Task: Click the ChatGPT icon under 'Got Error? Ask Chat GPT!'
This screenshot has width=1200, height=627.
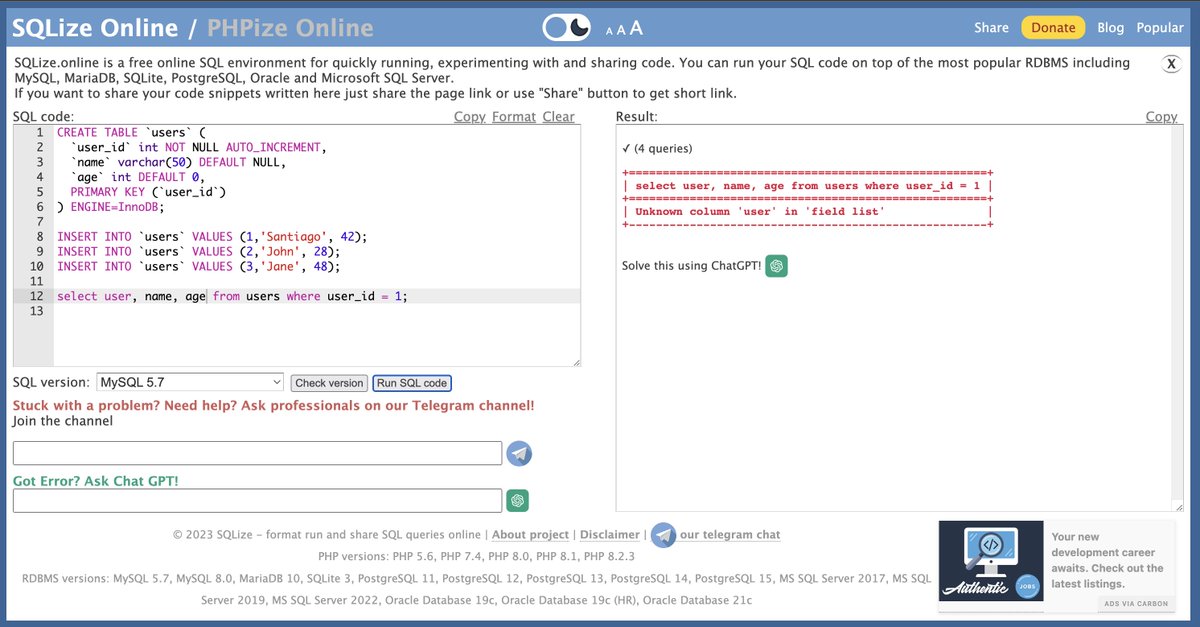Action: pyautogui.click(x=517, y=500)
